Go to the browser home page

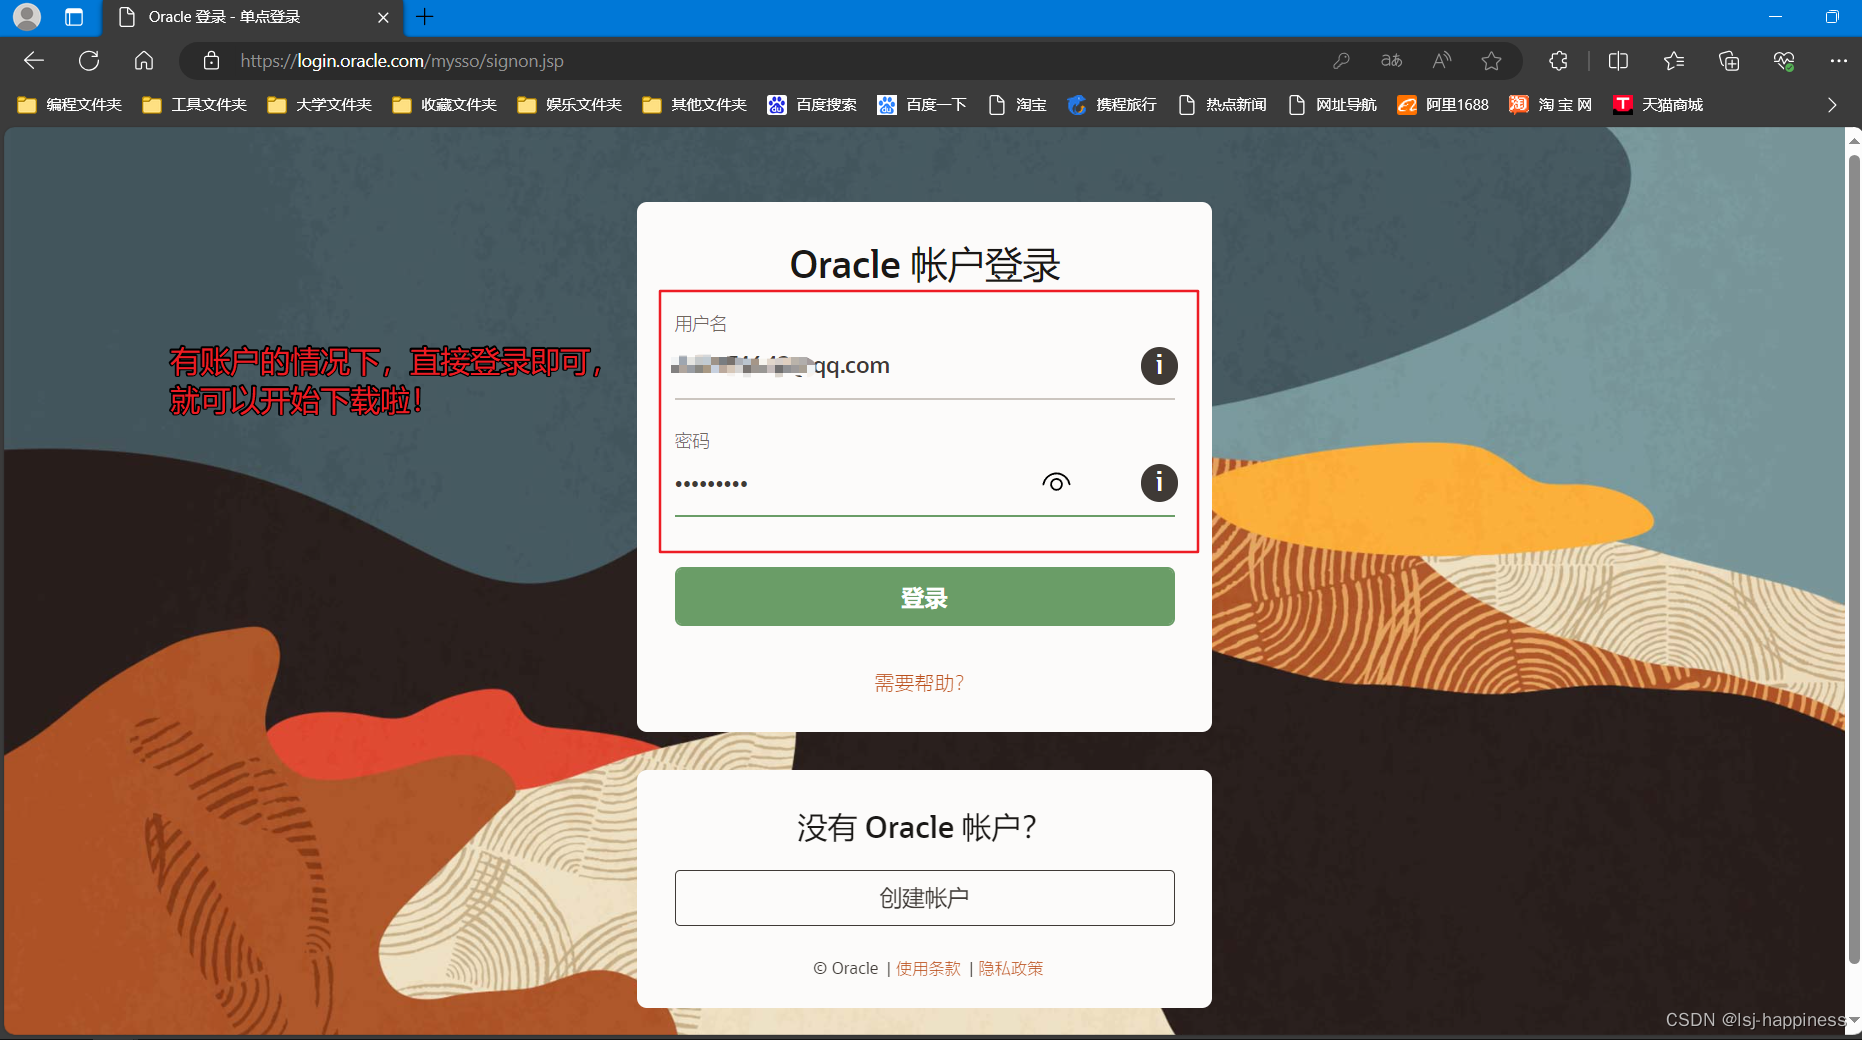tap(144, 61)
